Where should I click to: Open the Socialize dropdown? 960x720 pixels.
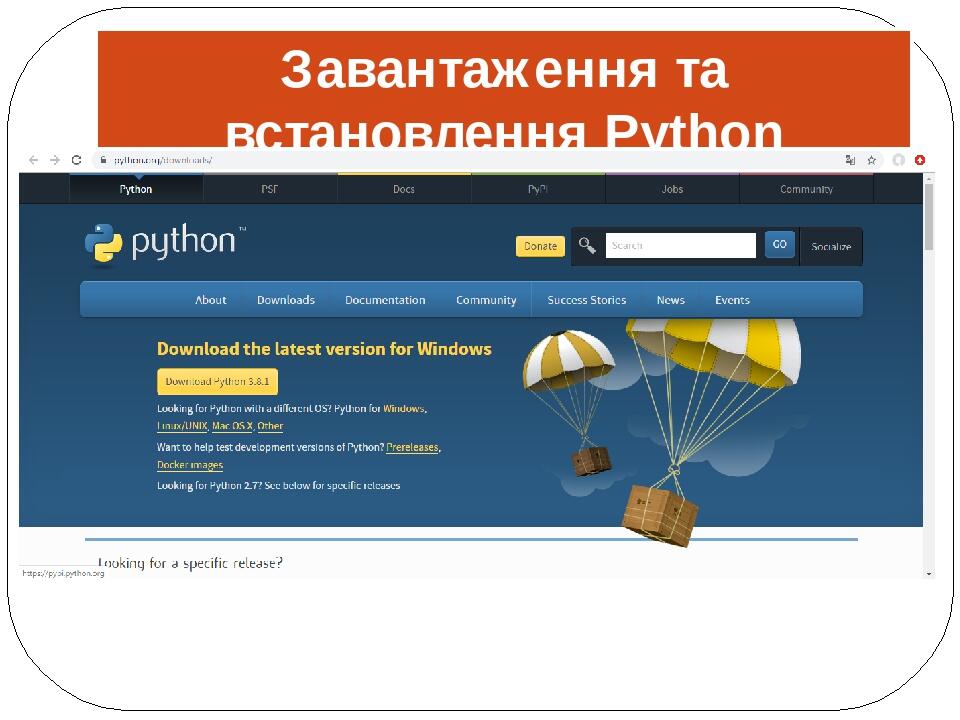(x=831, y=247)
